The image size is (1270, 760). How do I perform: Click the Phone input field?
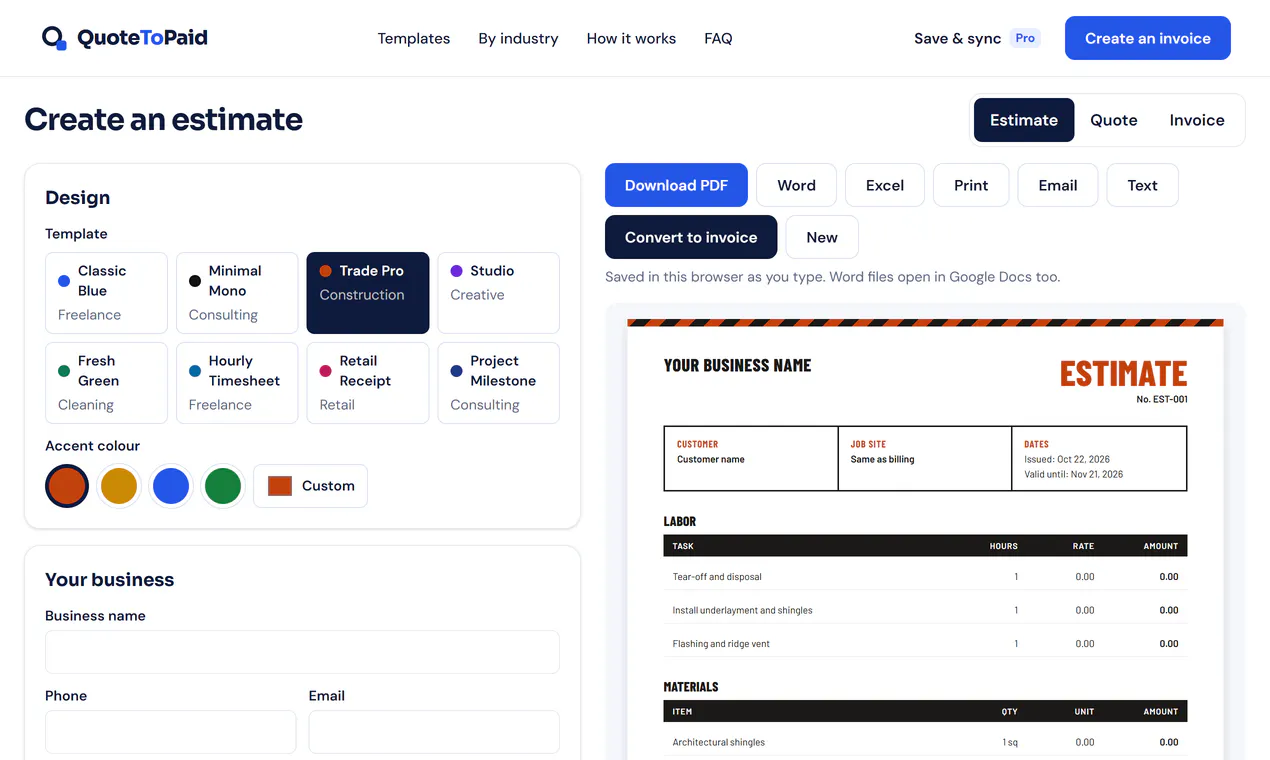pos(171,732)
